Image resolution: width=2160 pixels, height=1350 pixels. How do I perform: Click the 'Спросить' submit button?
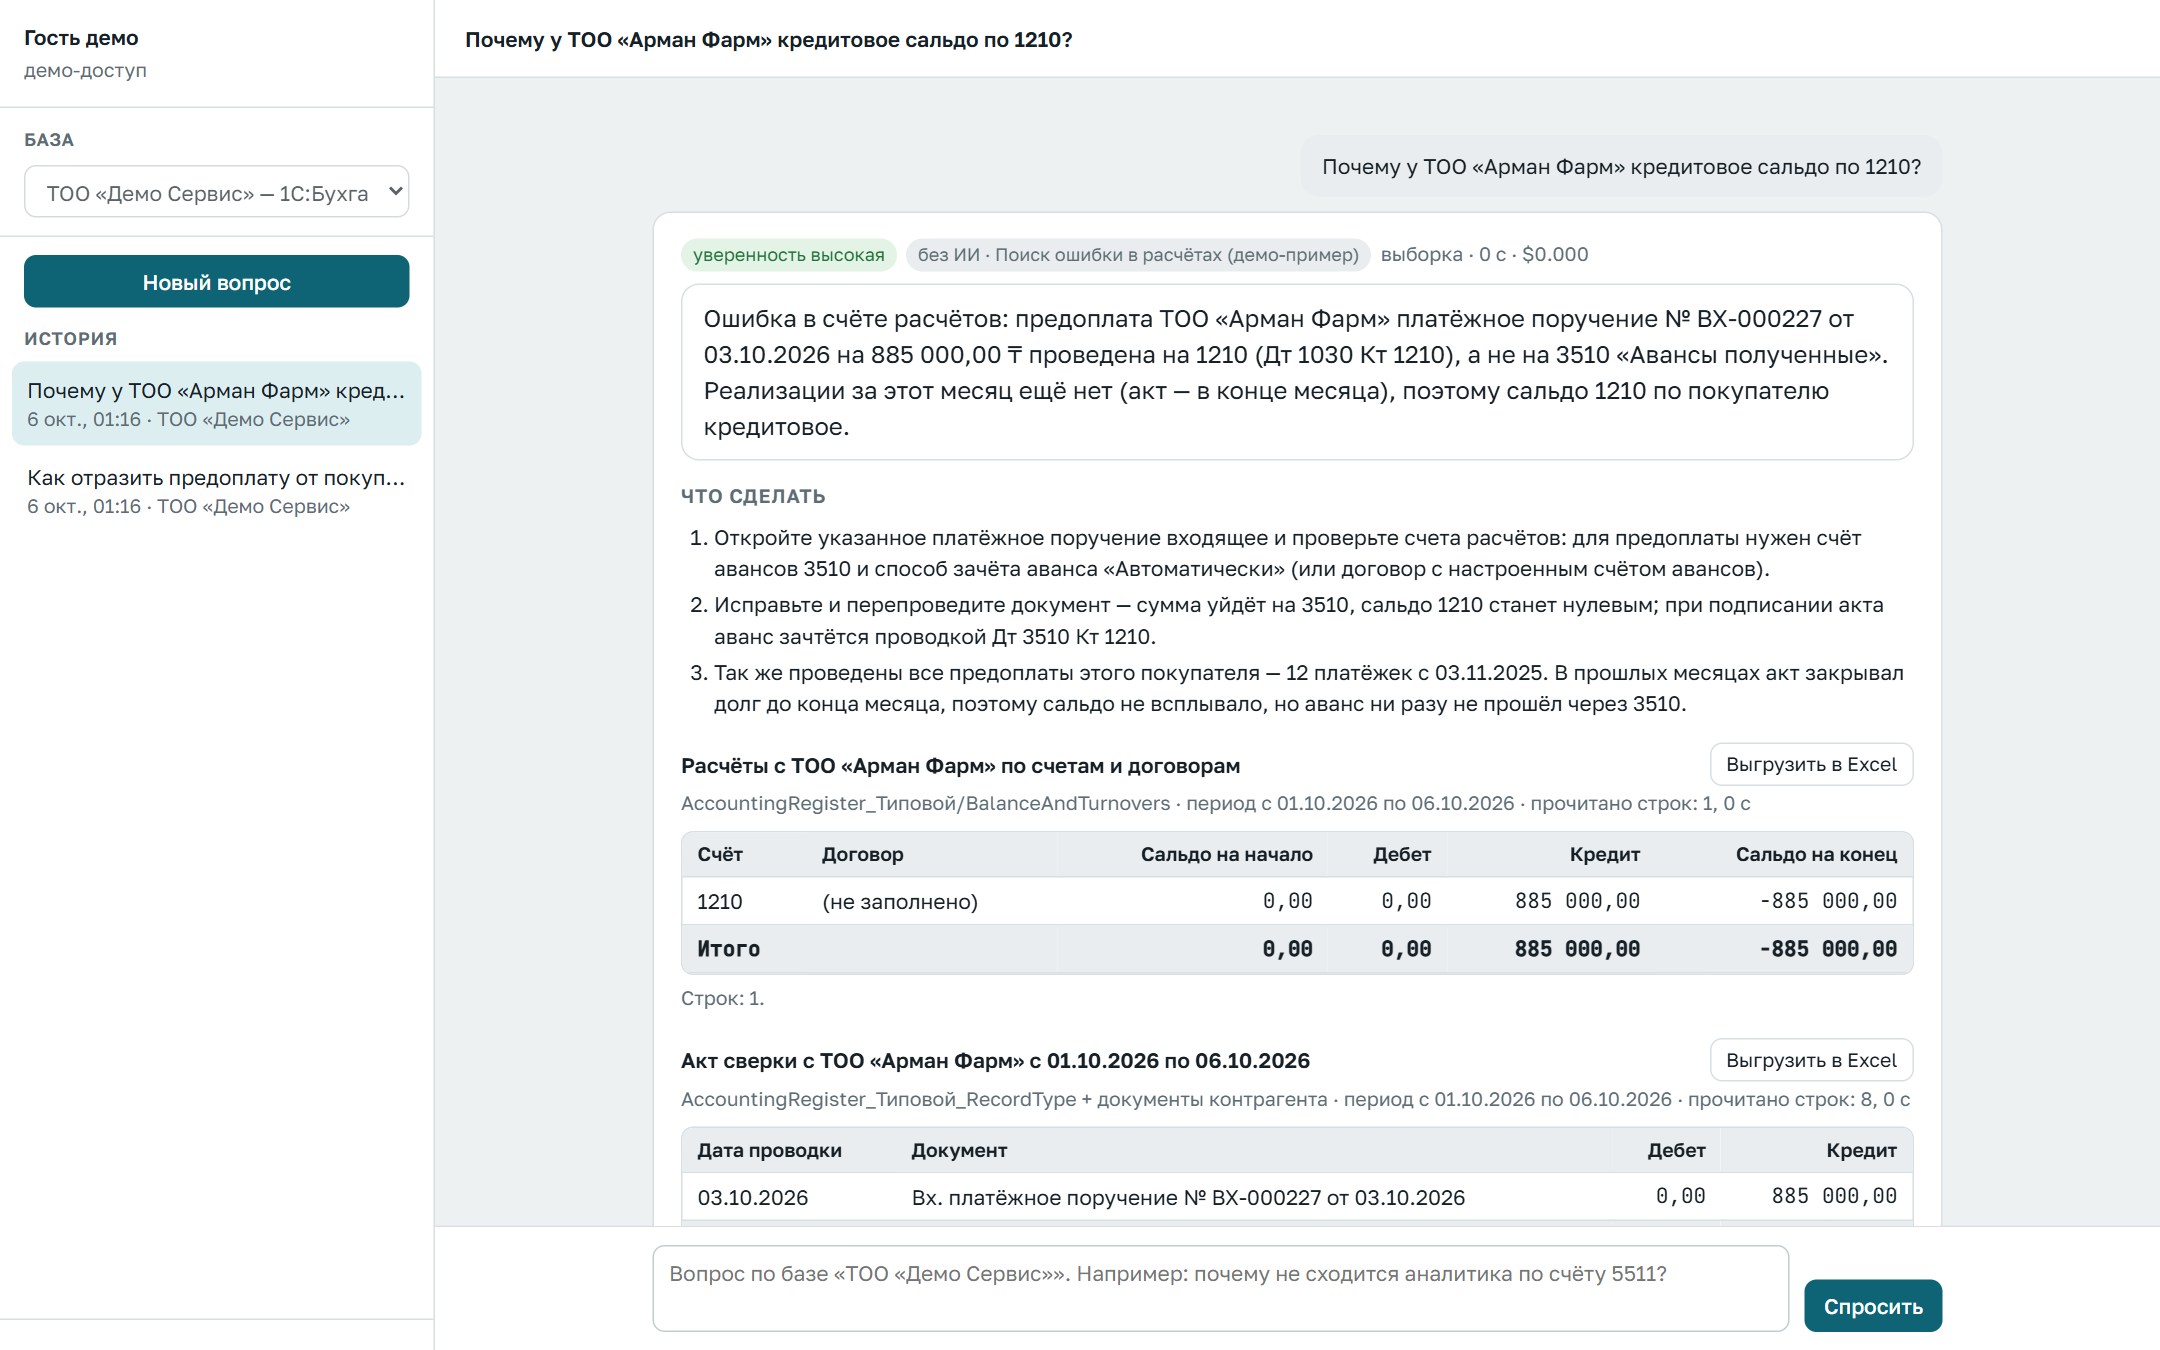tap(1872, 1306)
